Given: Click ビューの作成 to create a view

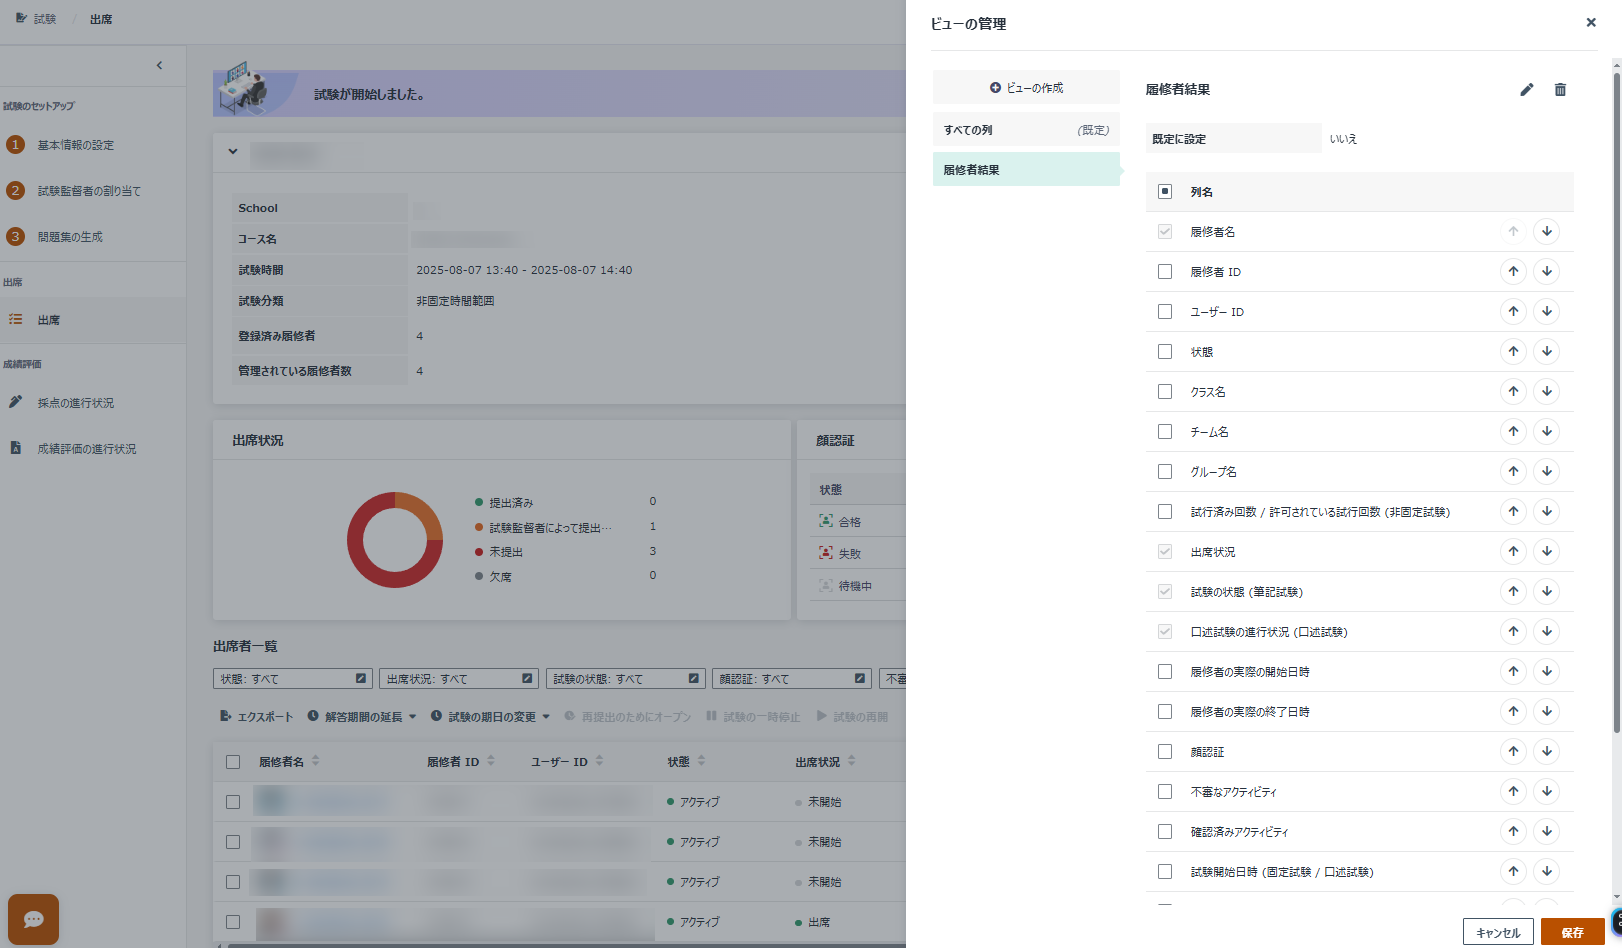Looking at the screenshot, I should coord(1026,88).
